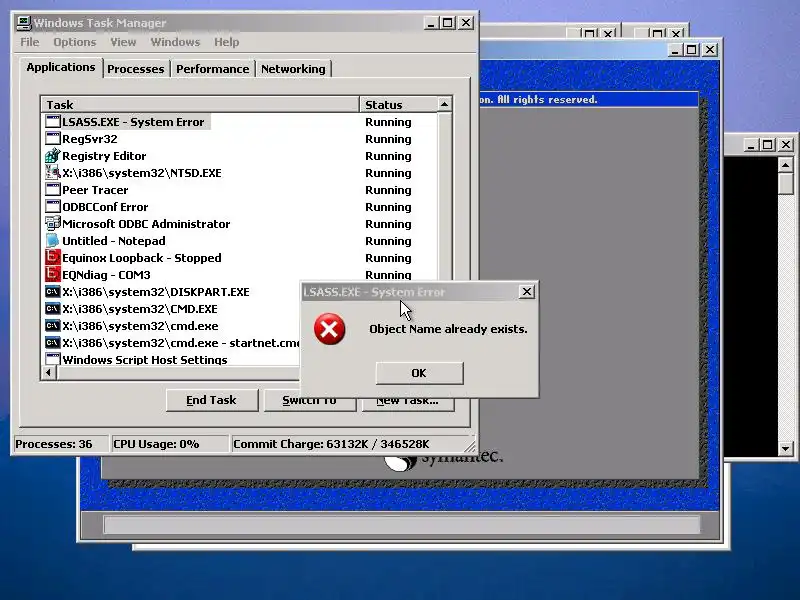The image size is (800, 600).
Task: Open the View menu
Action: (x=123, y=42)
